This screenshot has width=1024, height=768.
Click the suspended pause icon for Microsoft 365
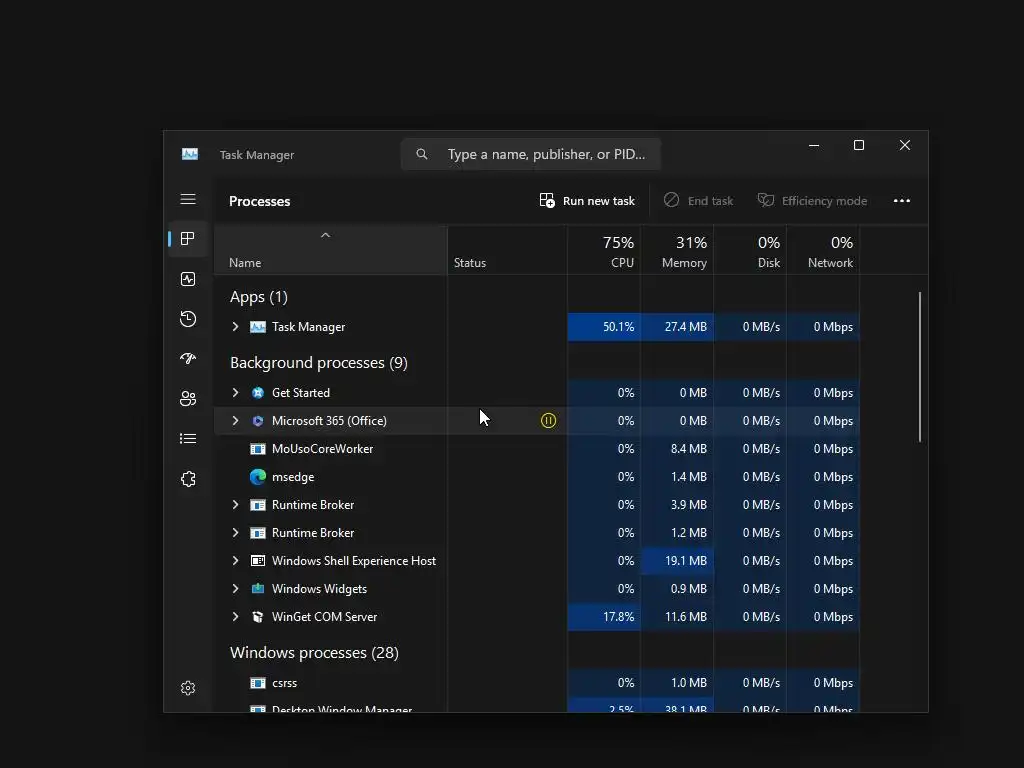pyautogui.click(x=549, y=421)
